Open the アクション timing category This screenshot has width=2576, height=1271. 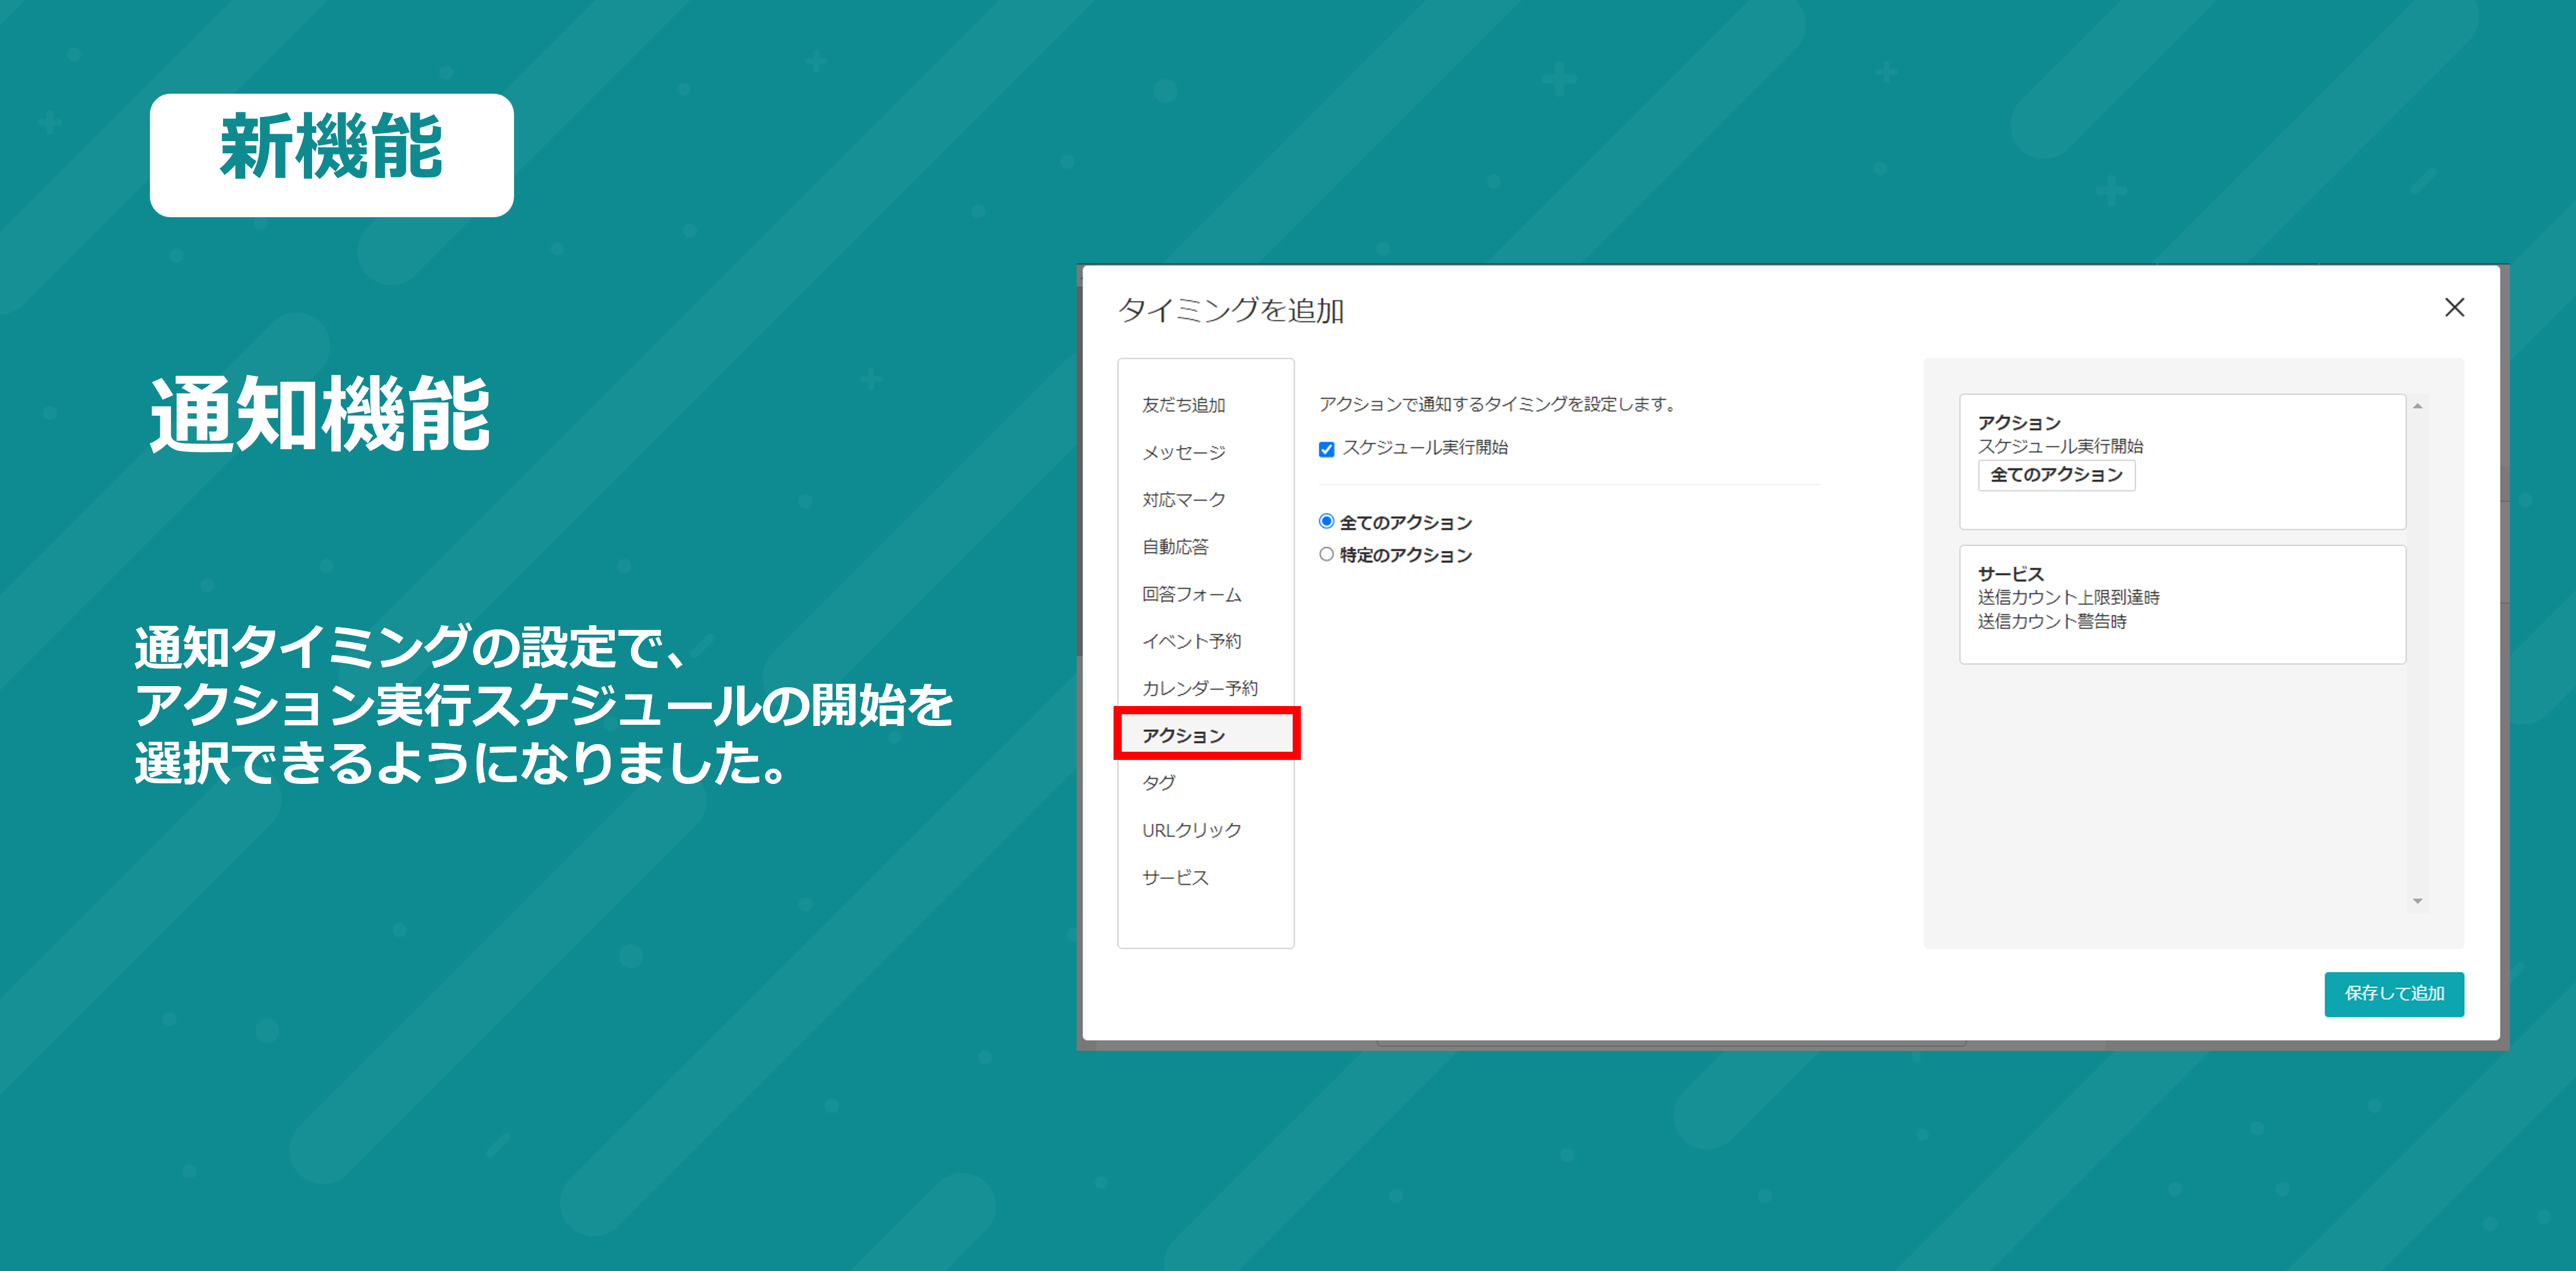[x=1206, y=734]
